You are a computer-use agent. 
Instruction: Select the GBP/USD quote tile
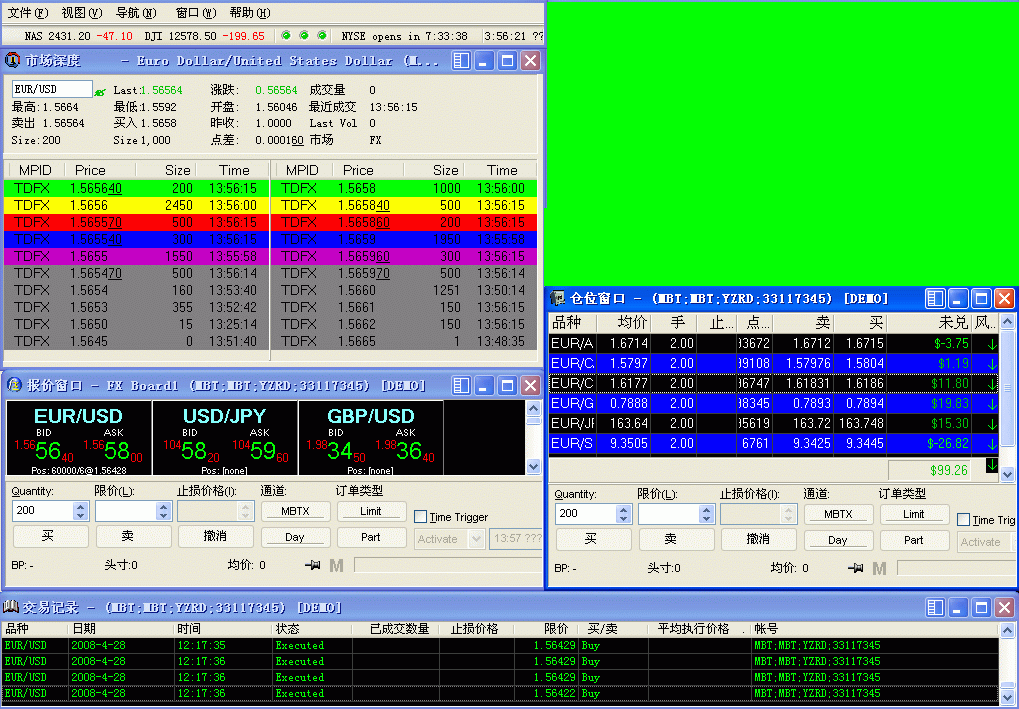(371, 438)
